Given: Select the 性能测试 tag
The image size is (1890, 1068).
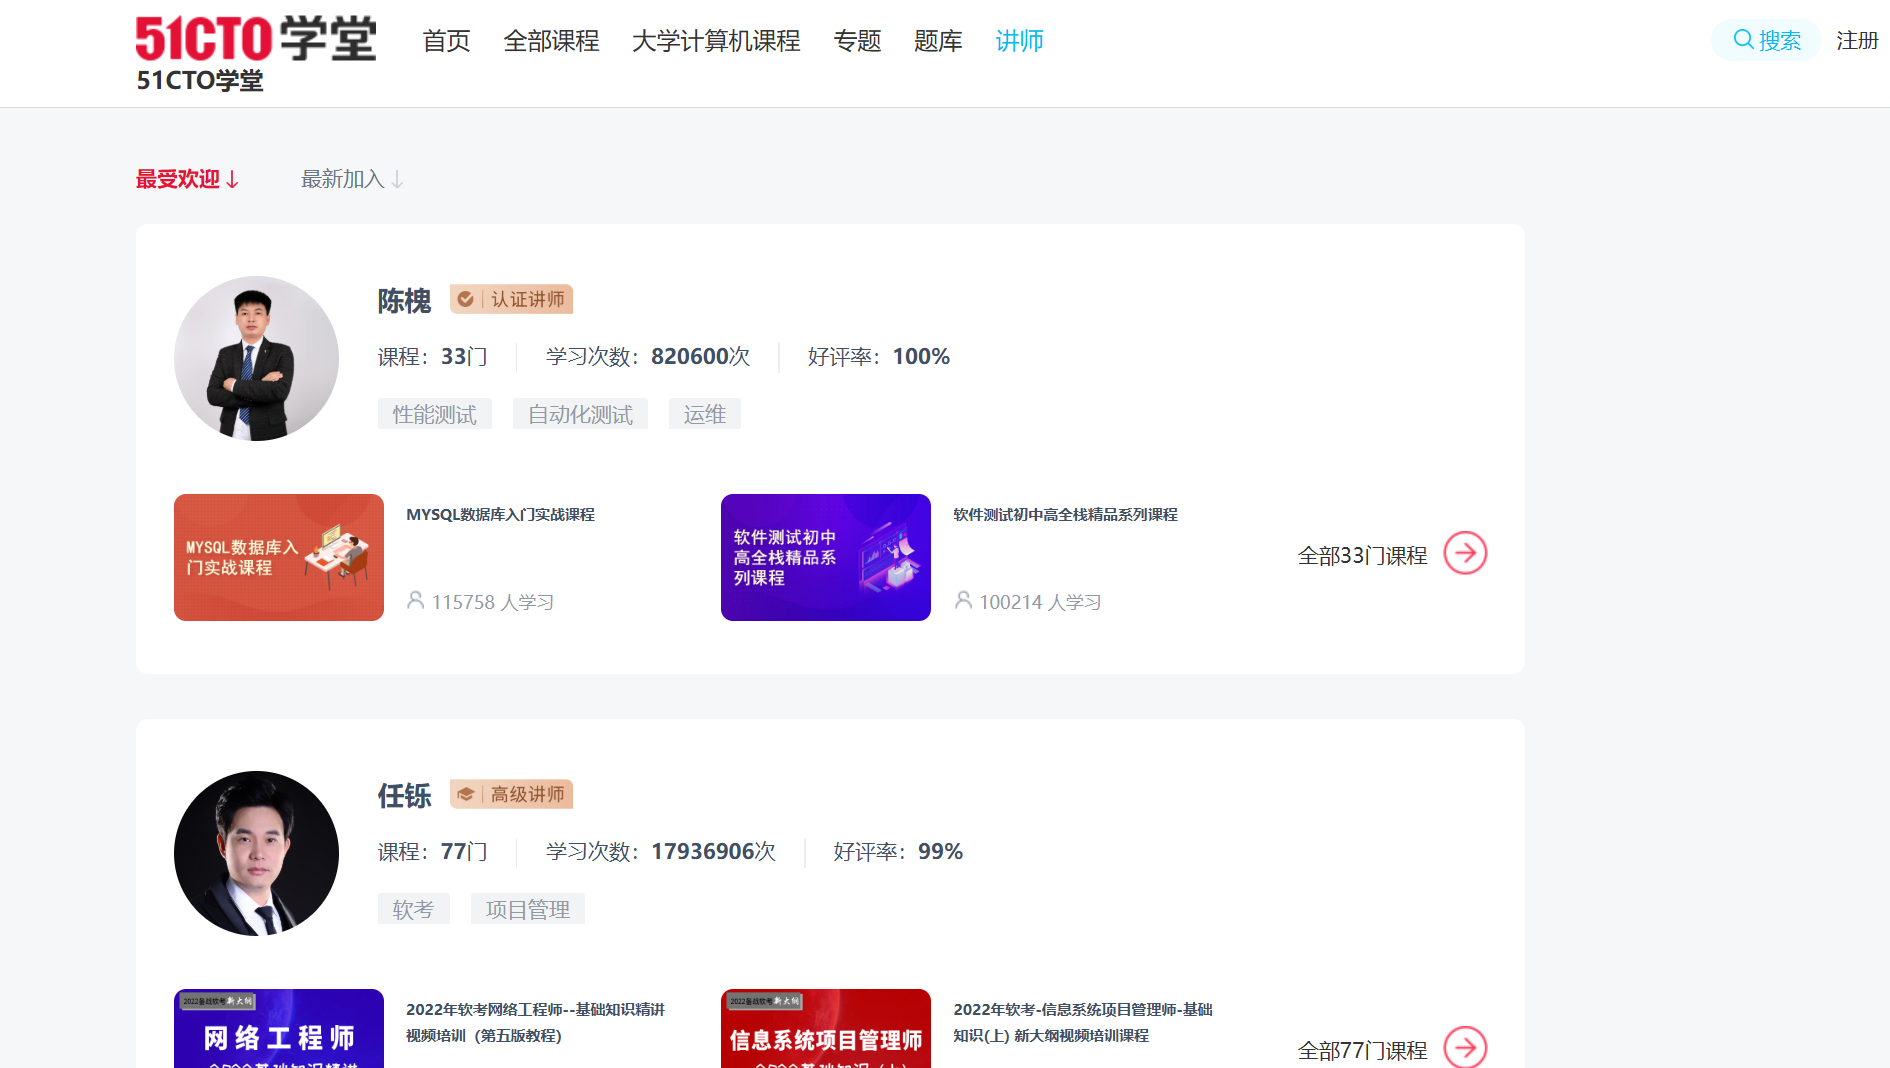Looking at the screenshot, I should [434, 414].
